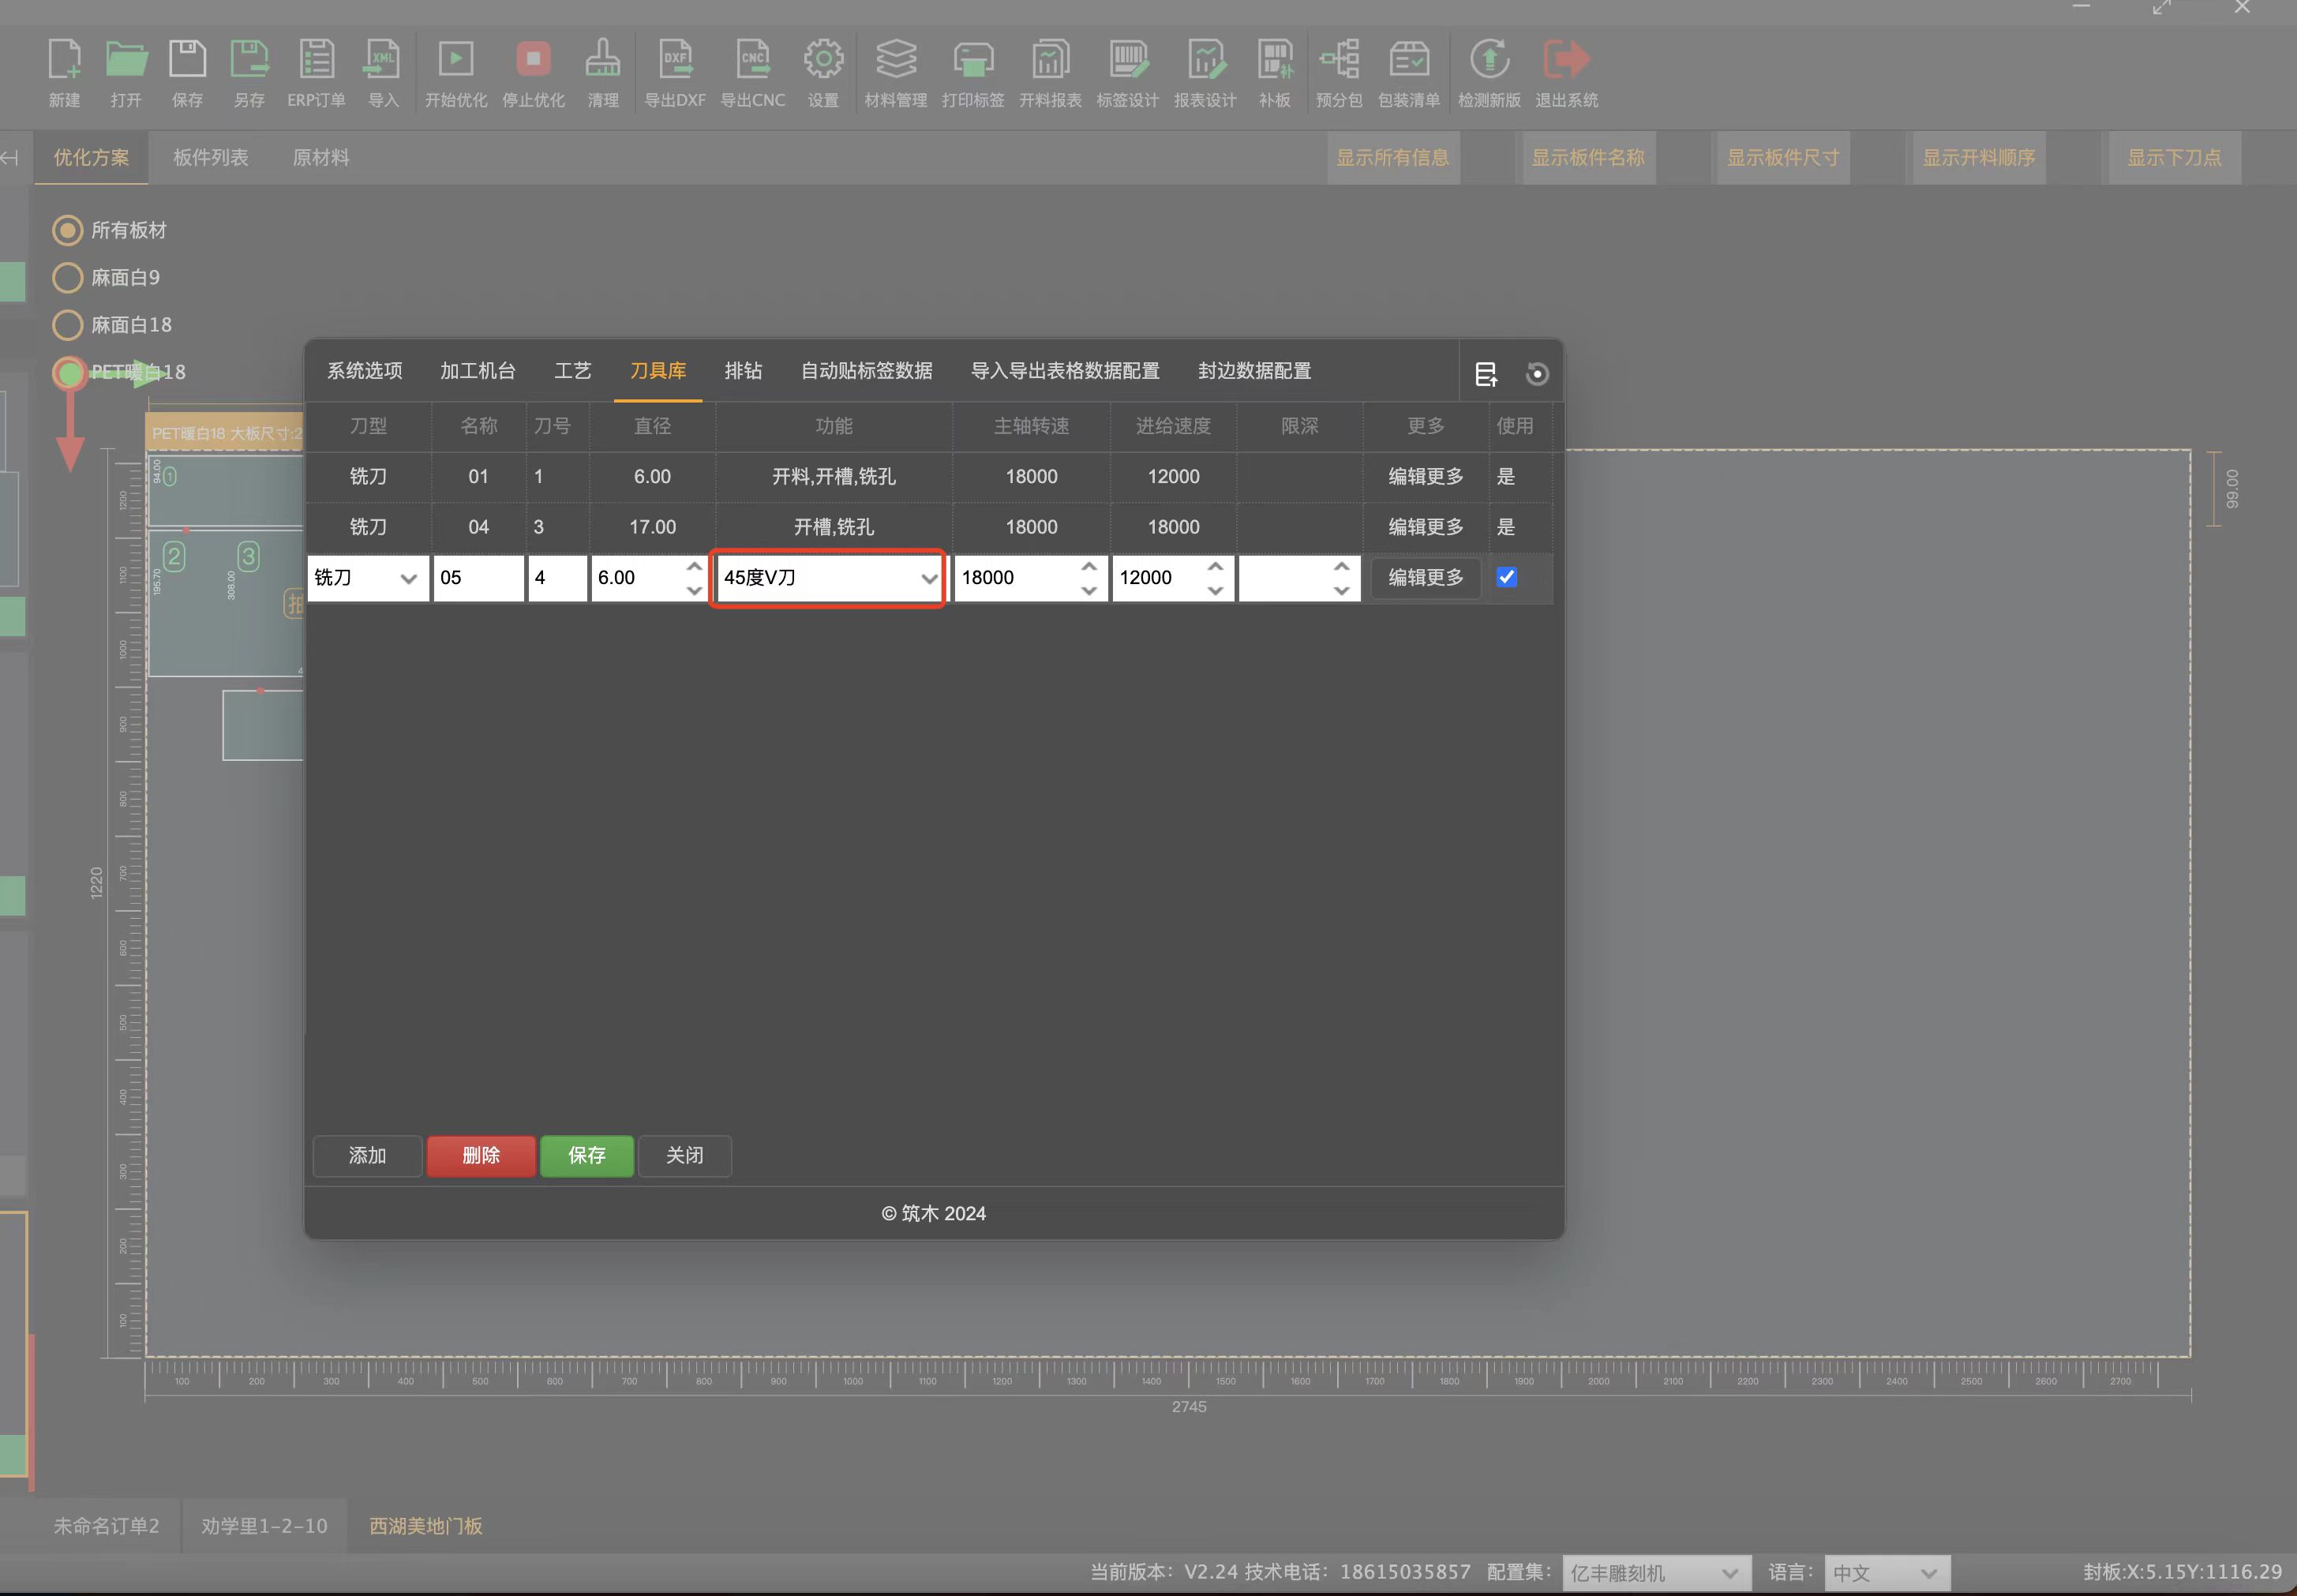The height and width of the screenshot is (1596, 2297).
Task: Expand the 刀型 铣刀 dropdown
Action: [x=368, y=578]
